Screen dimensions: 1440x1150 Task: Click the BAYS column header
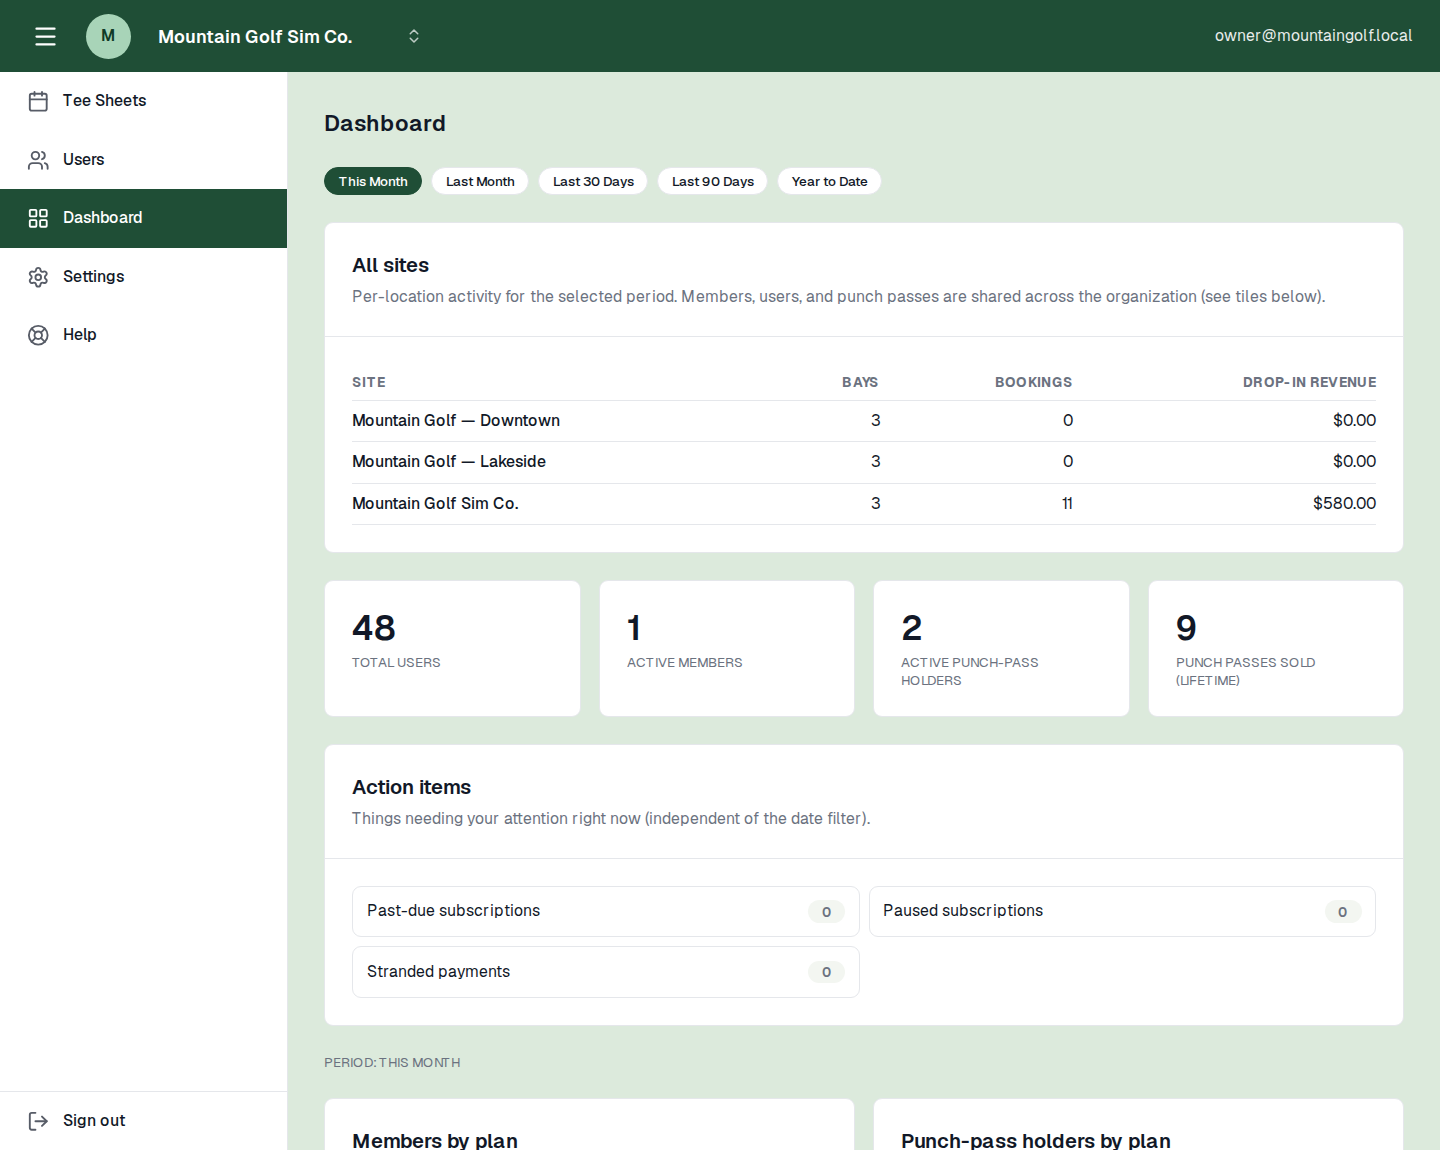(860, 382)
